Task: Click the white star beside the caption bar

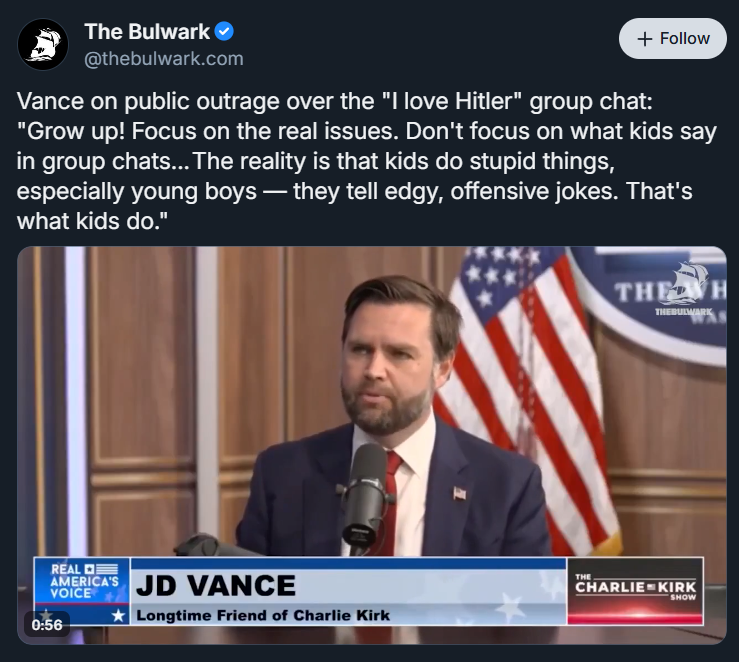Action: tap(119, 615)
